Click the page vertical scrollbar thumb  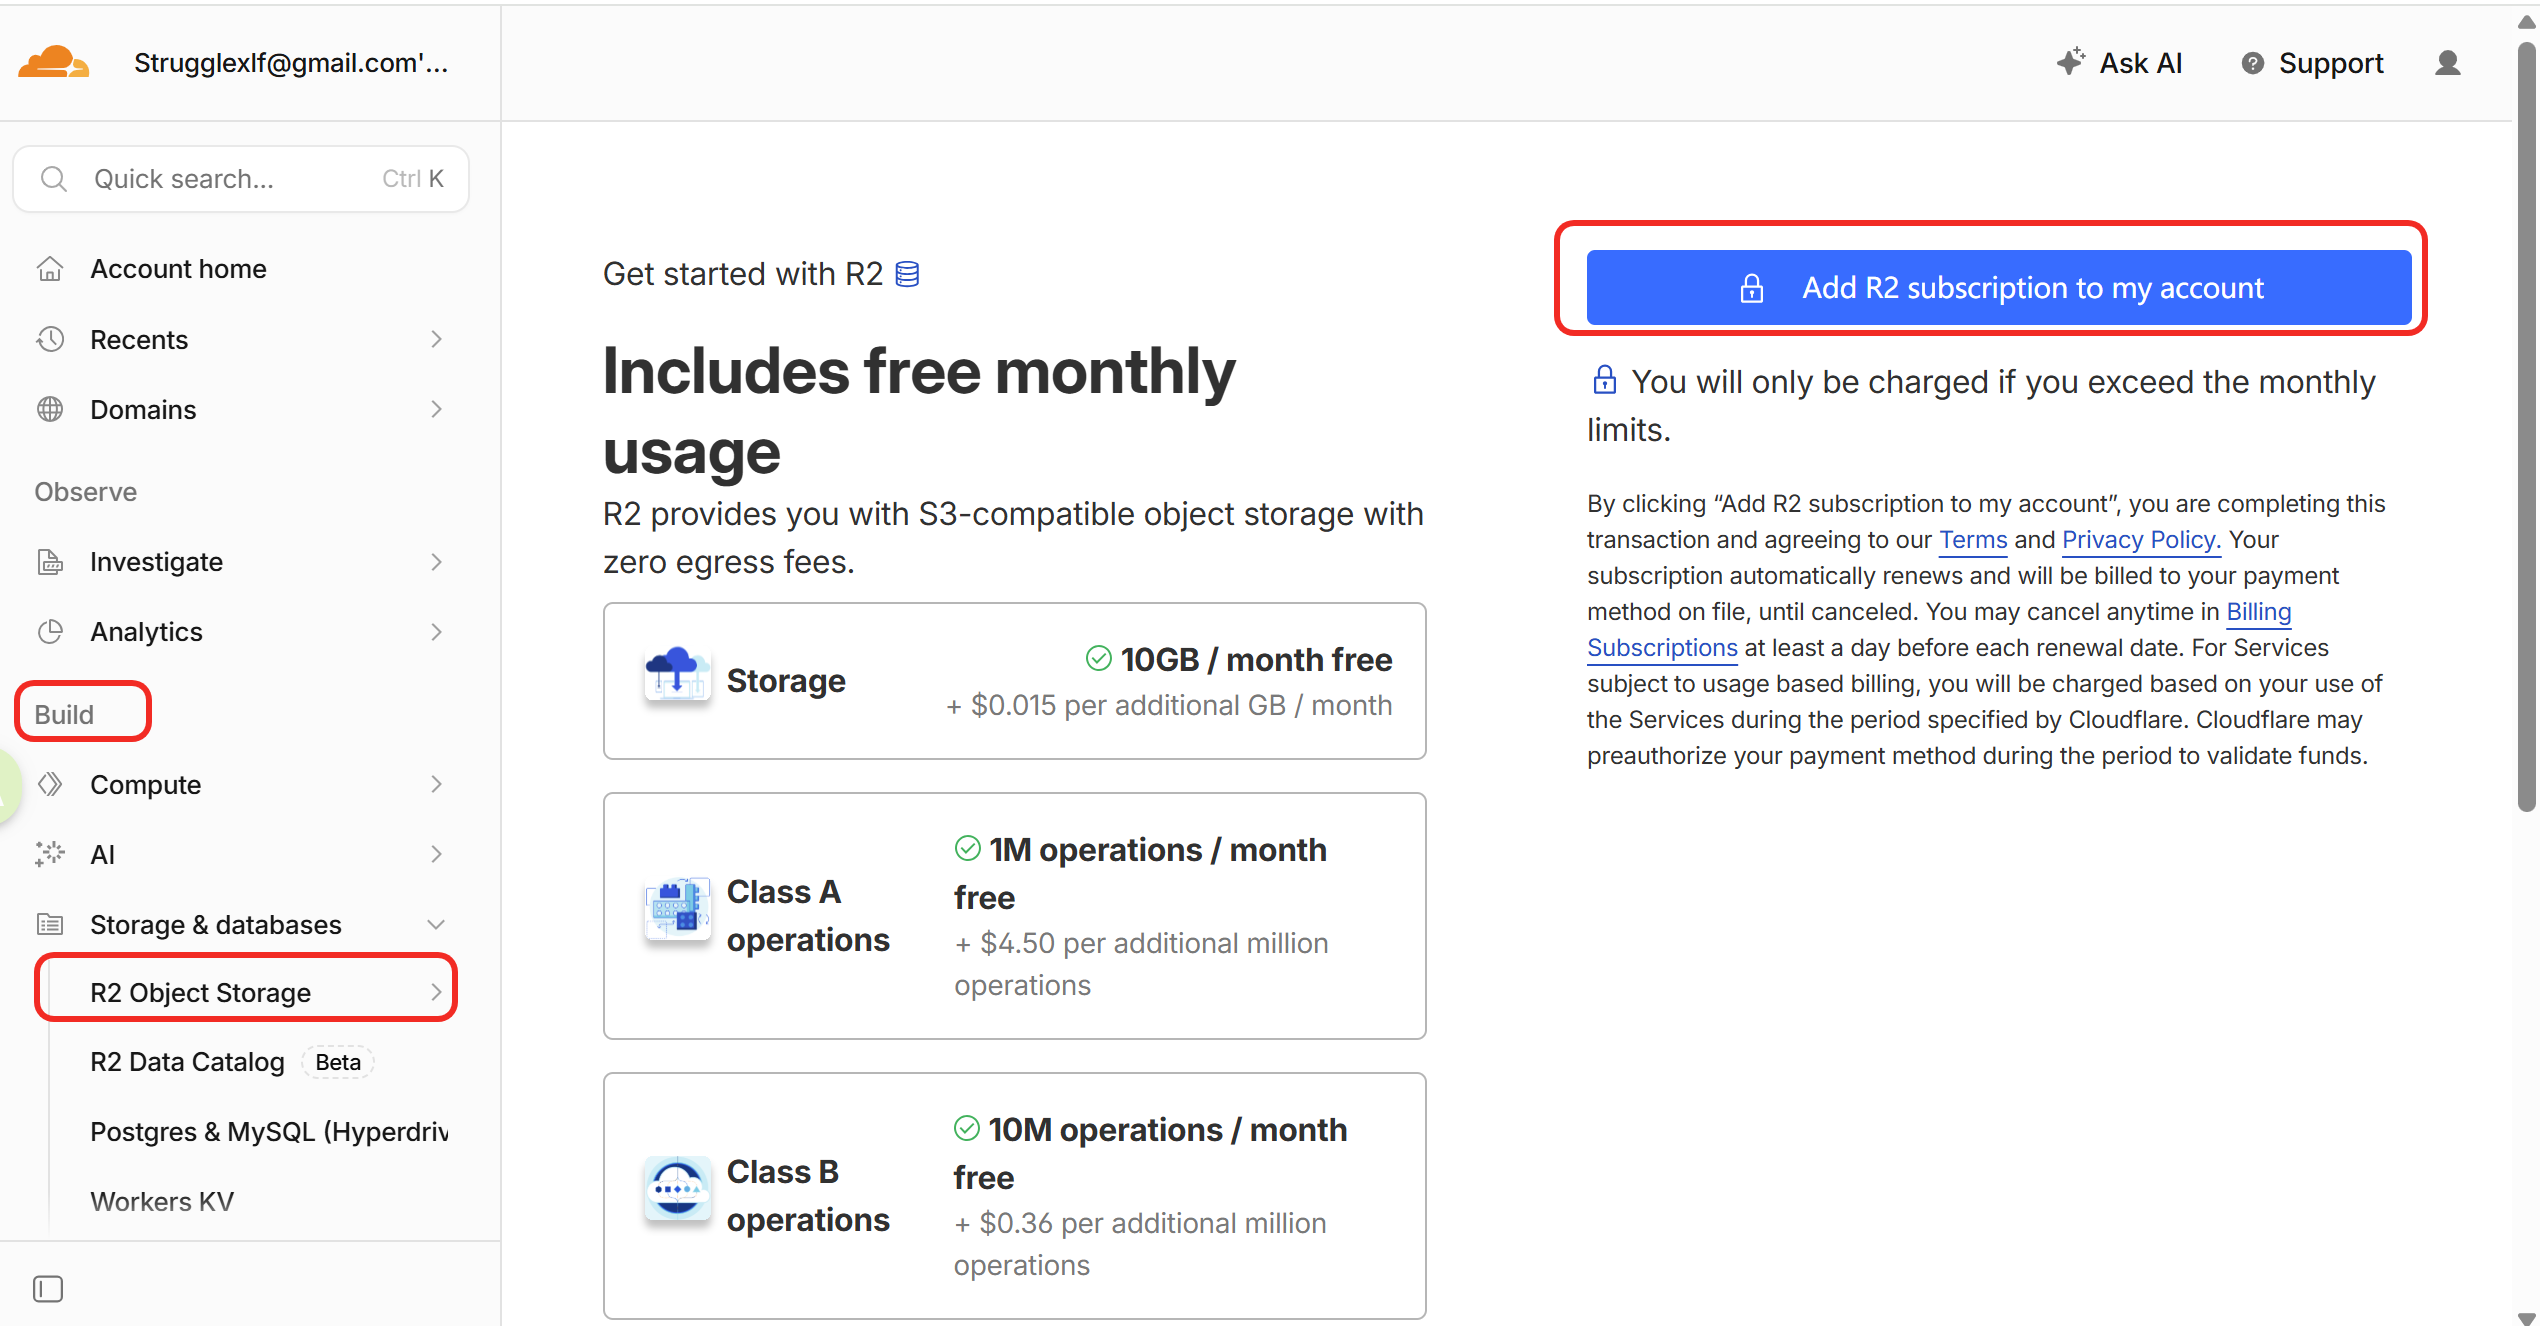(2527, 425)
